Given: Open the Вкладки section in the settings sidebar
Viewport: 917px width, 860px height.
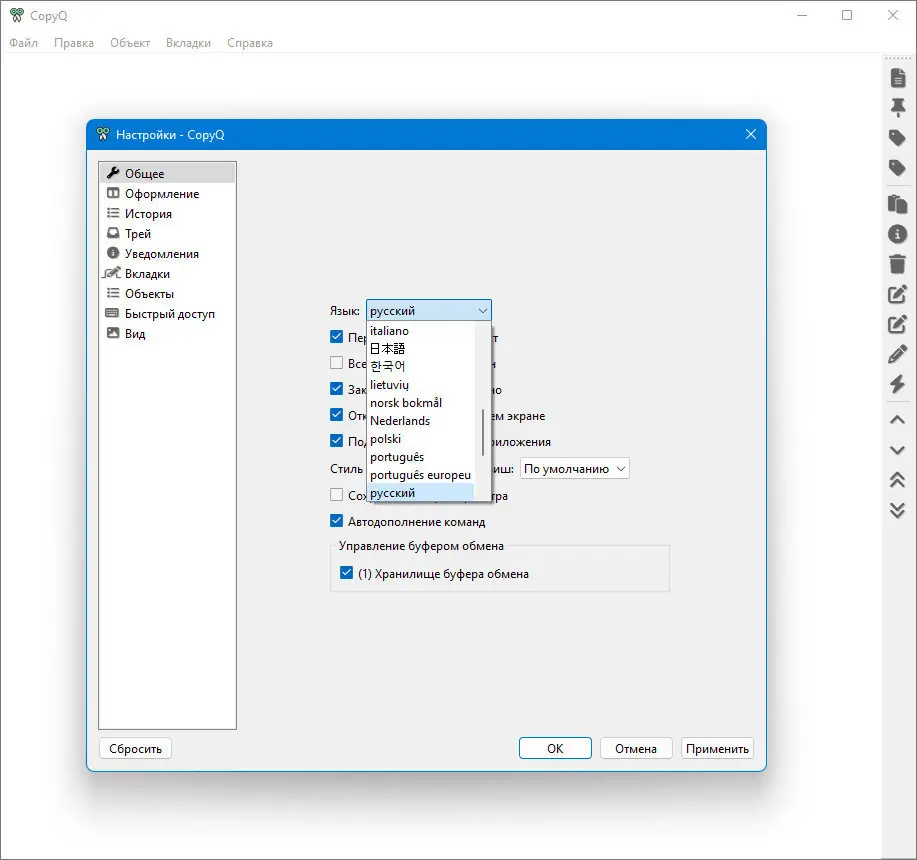Looking at the screenshot, I should click(167, 274).
